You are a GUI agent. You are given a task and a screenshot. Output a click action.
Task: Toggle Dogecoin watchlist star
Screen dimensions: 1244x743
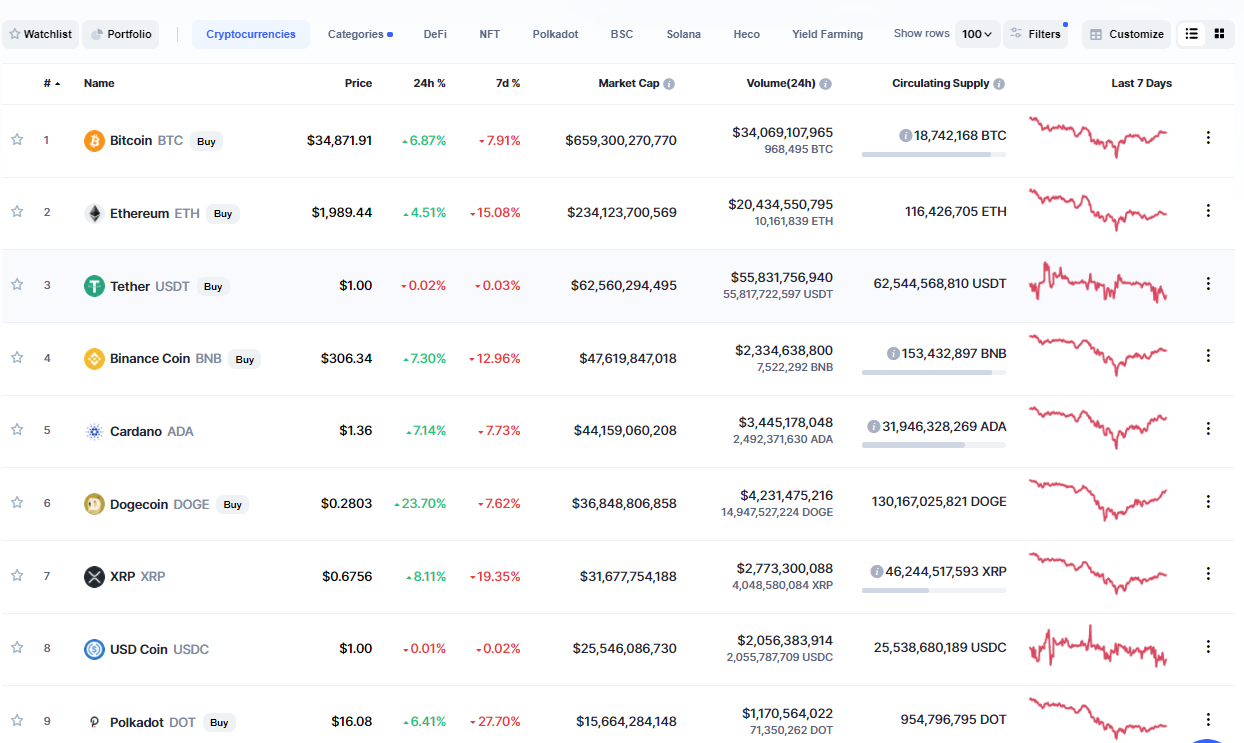click(x=17, y=502)
